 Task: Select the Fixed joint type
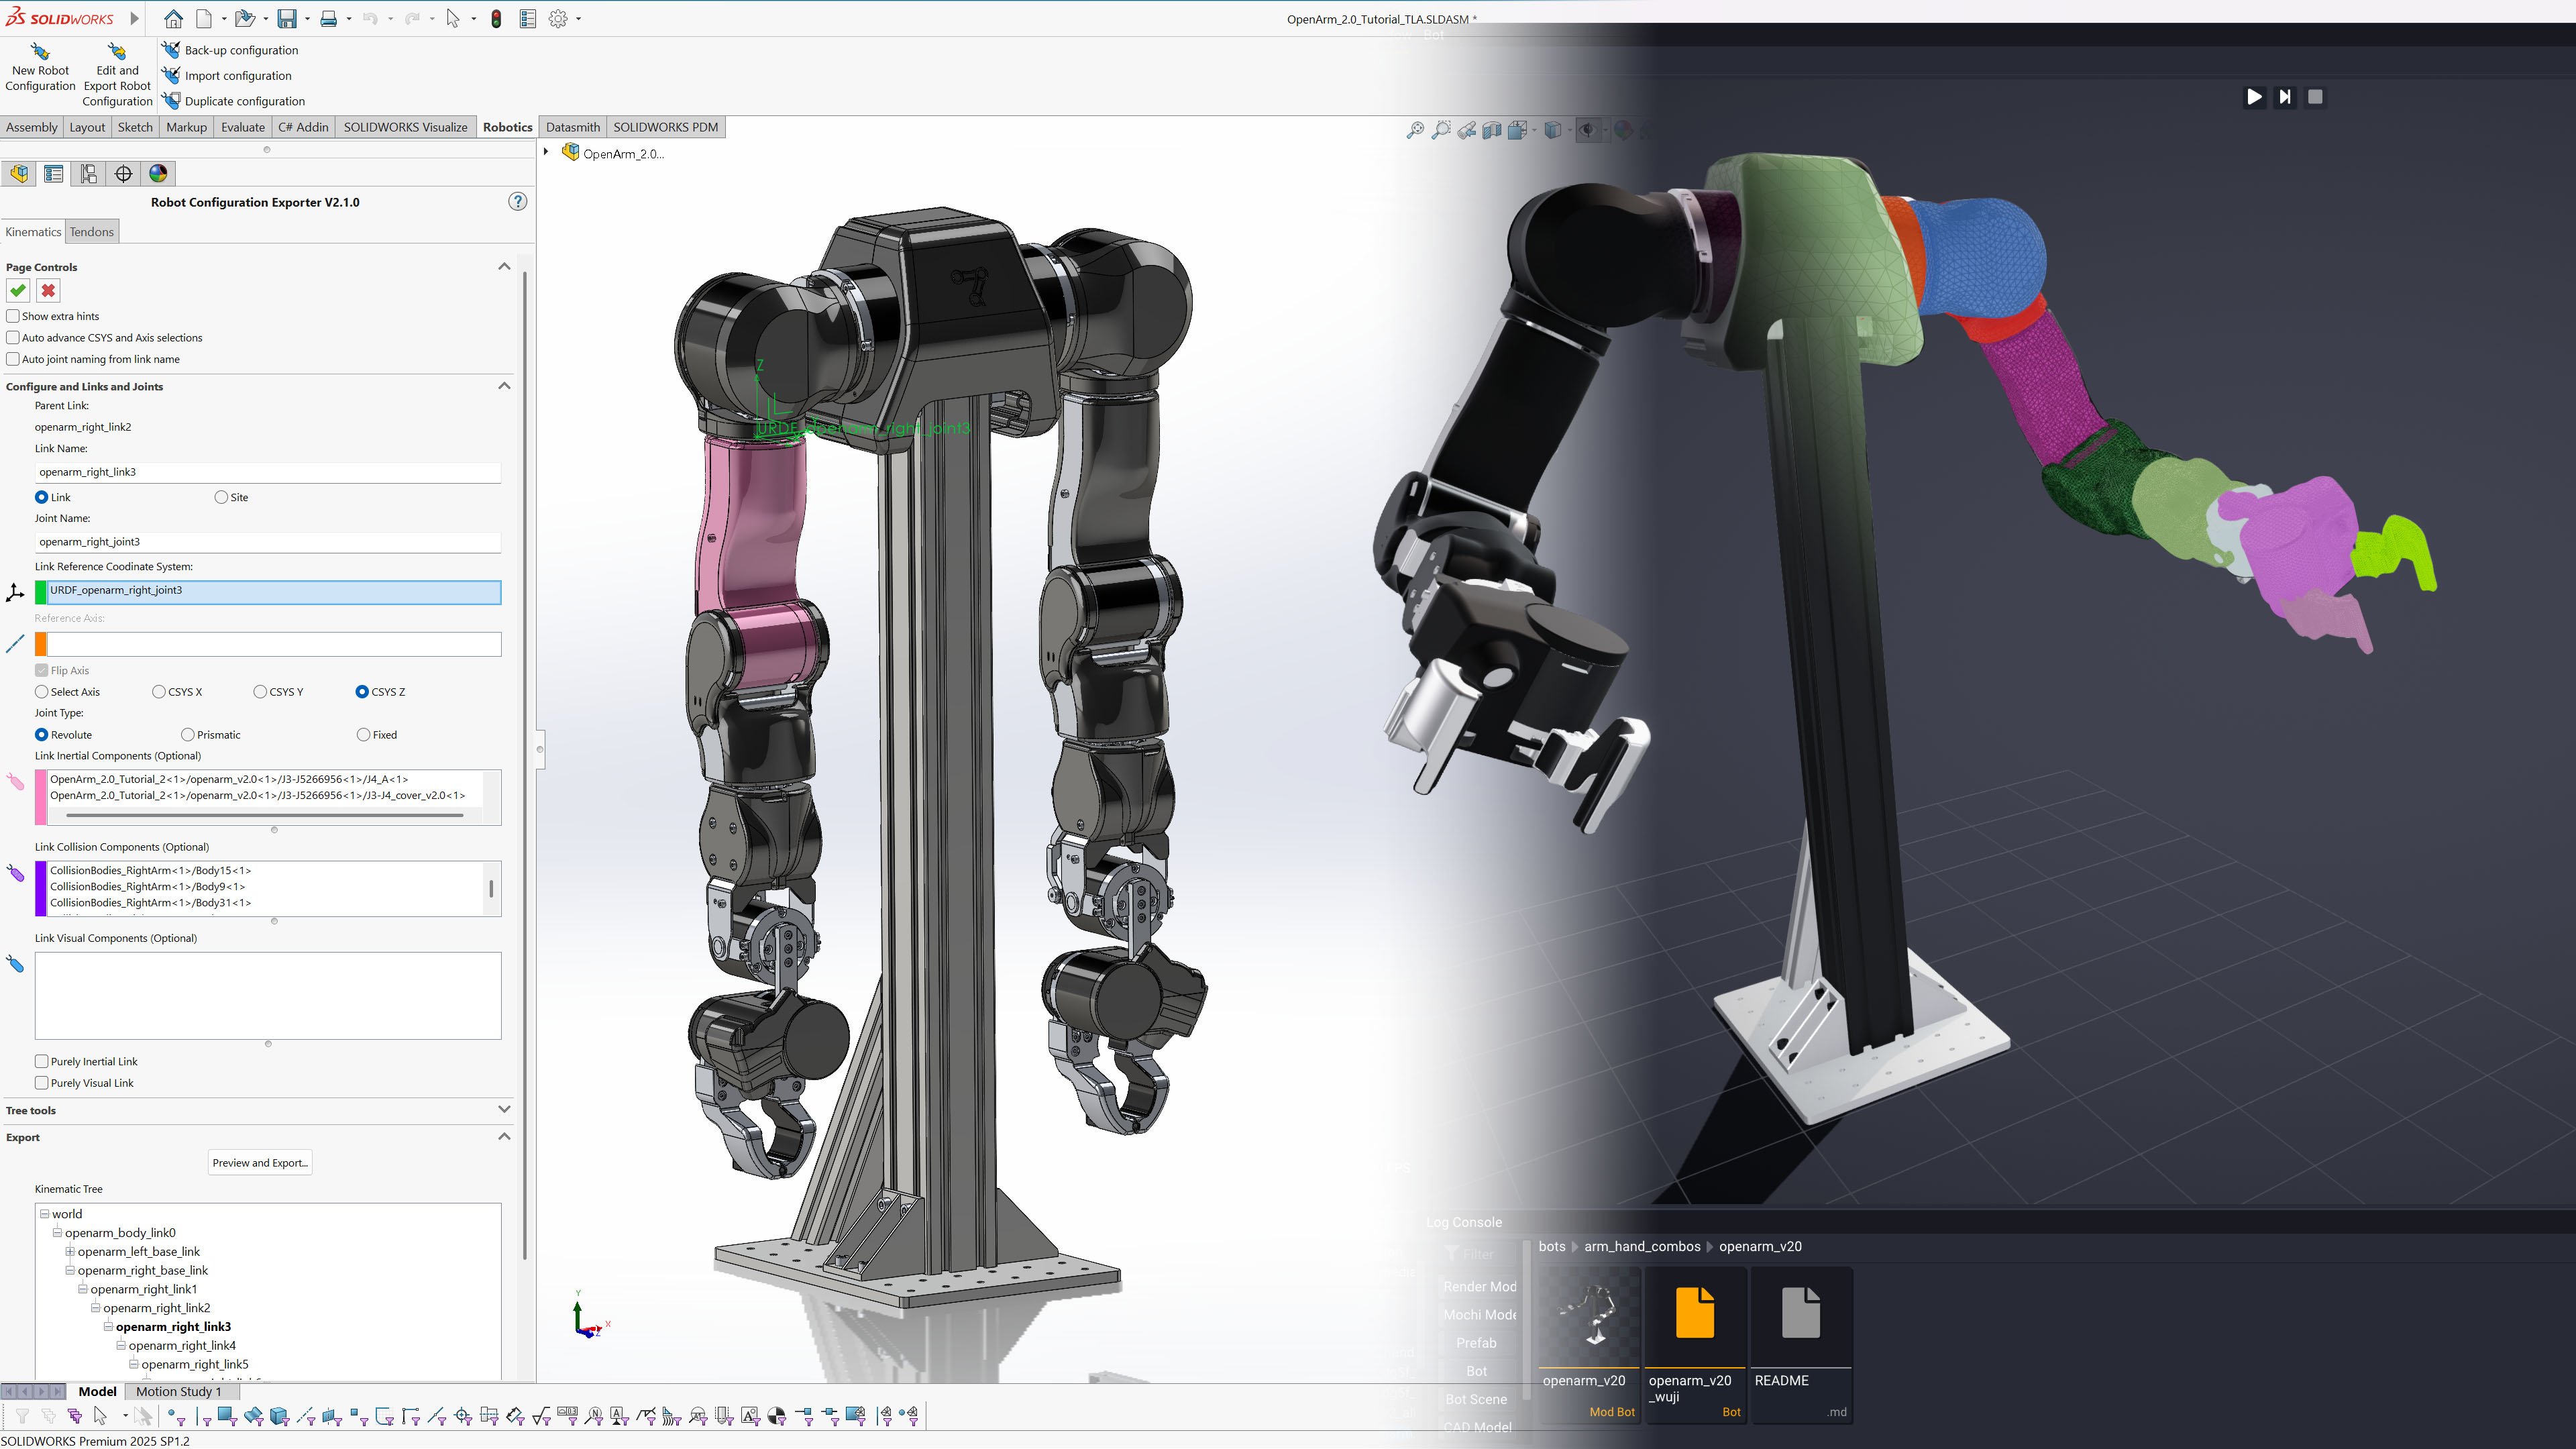(x=364, y=735)
